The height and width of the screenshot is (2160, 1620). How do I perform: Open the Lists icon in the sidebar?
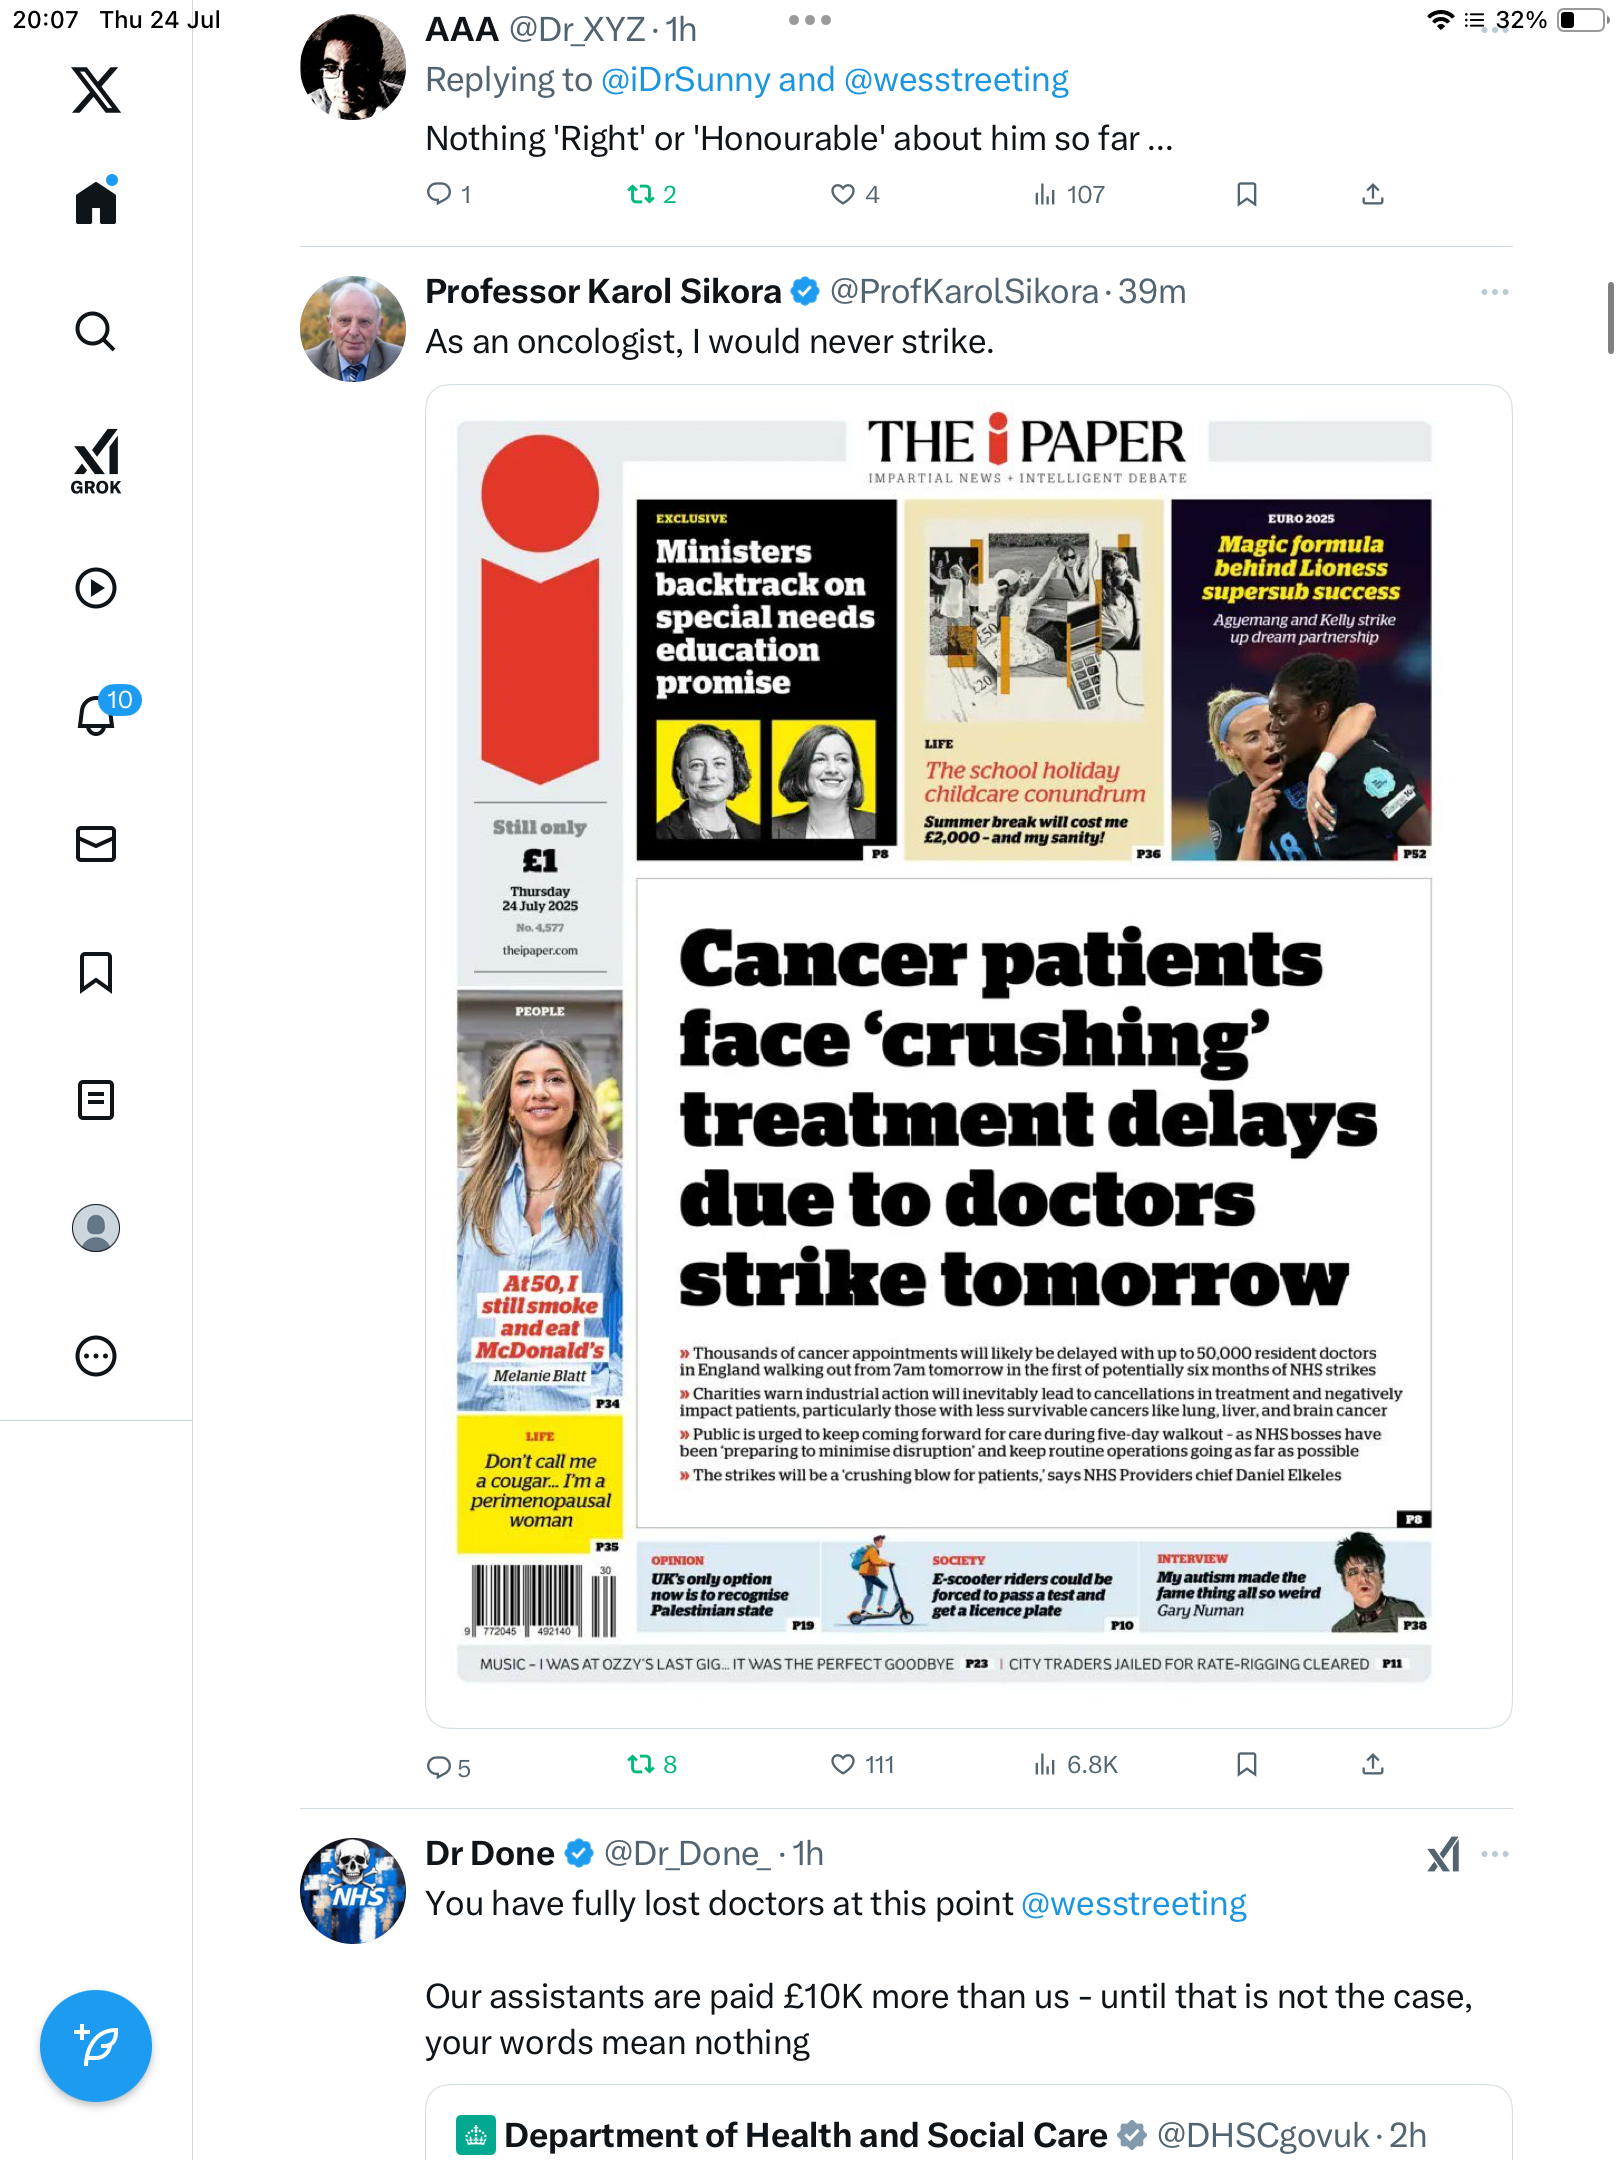96,1100
